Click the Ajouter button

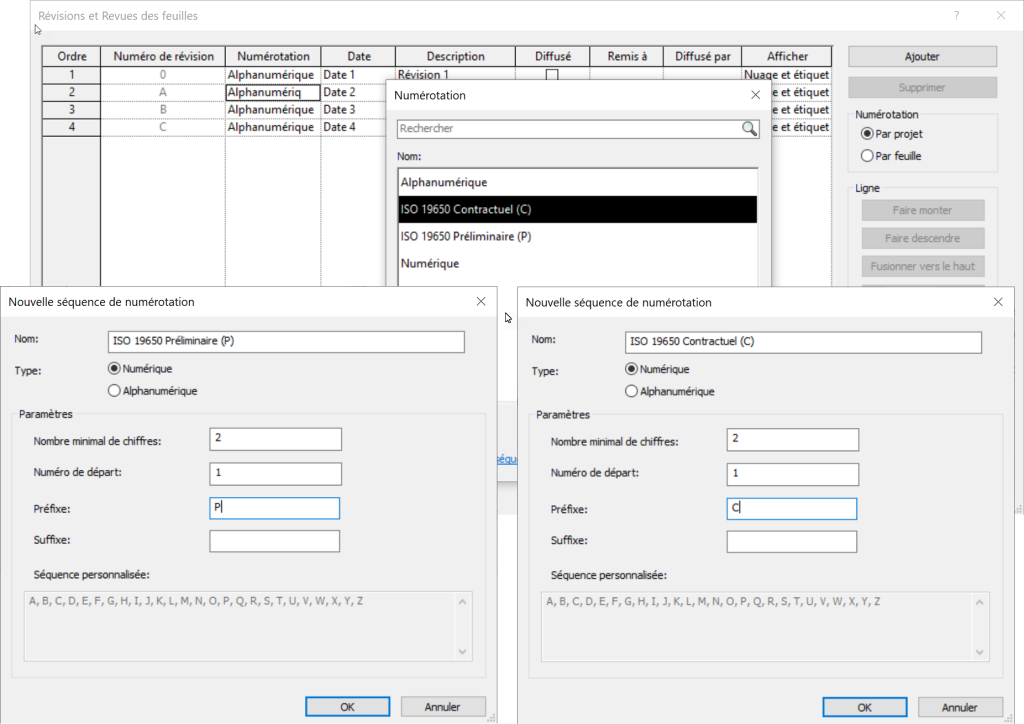(921, 57)
